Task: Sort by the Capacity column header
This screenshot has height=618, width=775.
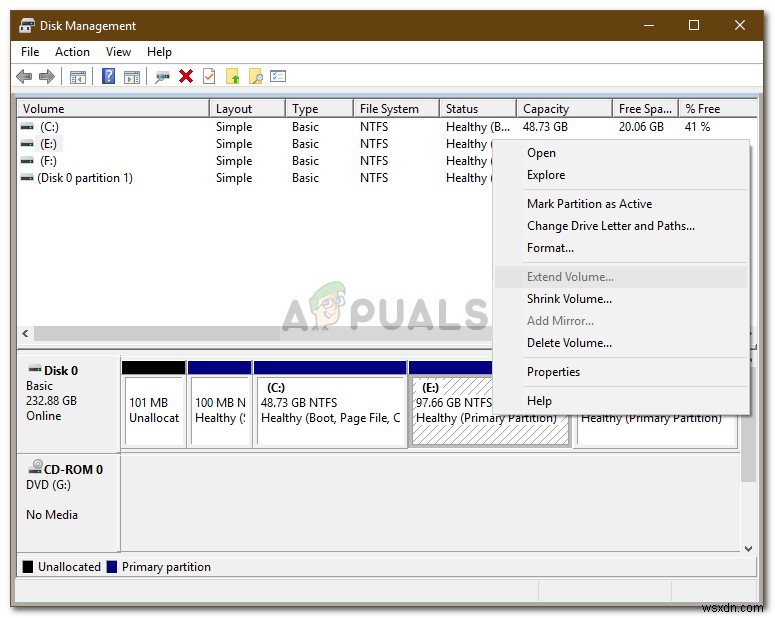Action: click(x=564, y=109)
